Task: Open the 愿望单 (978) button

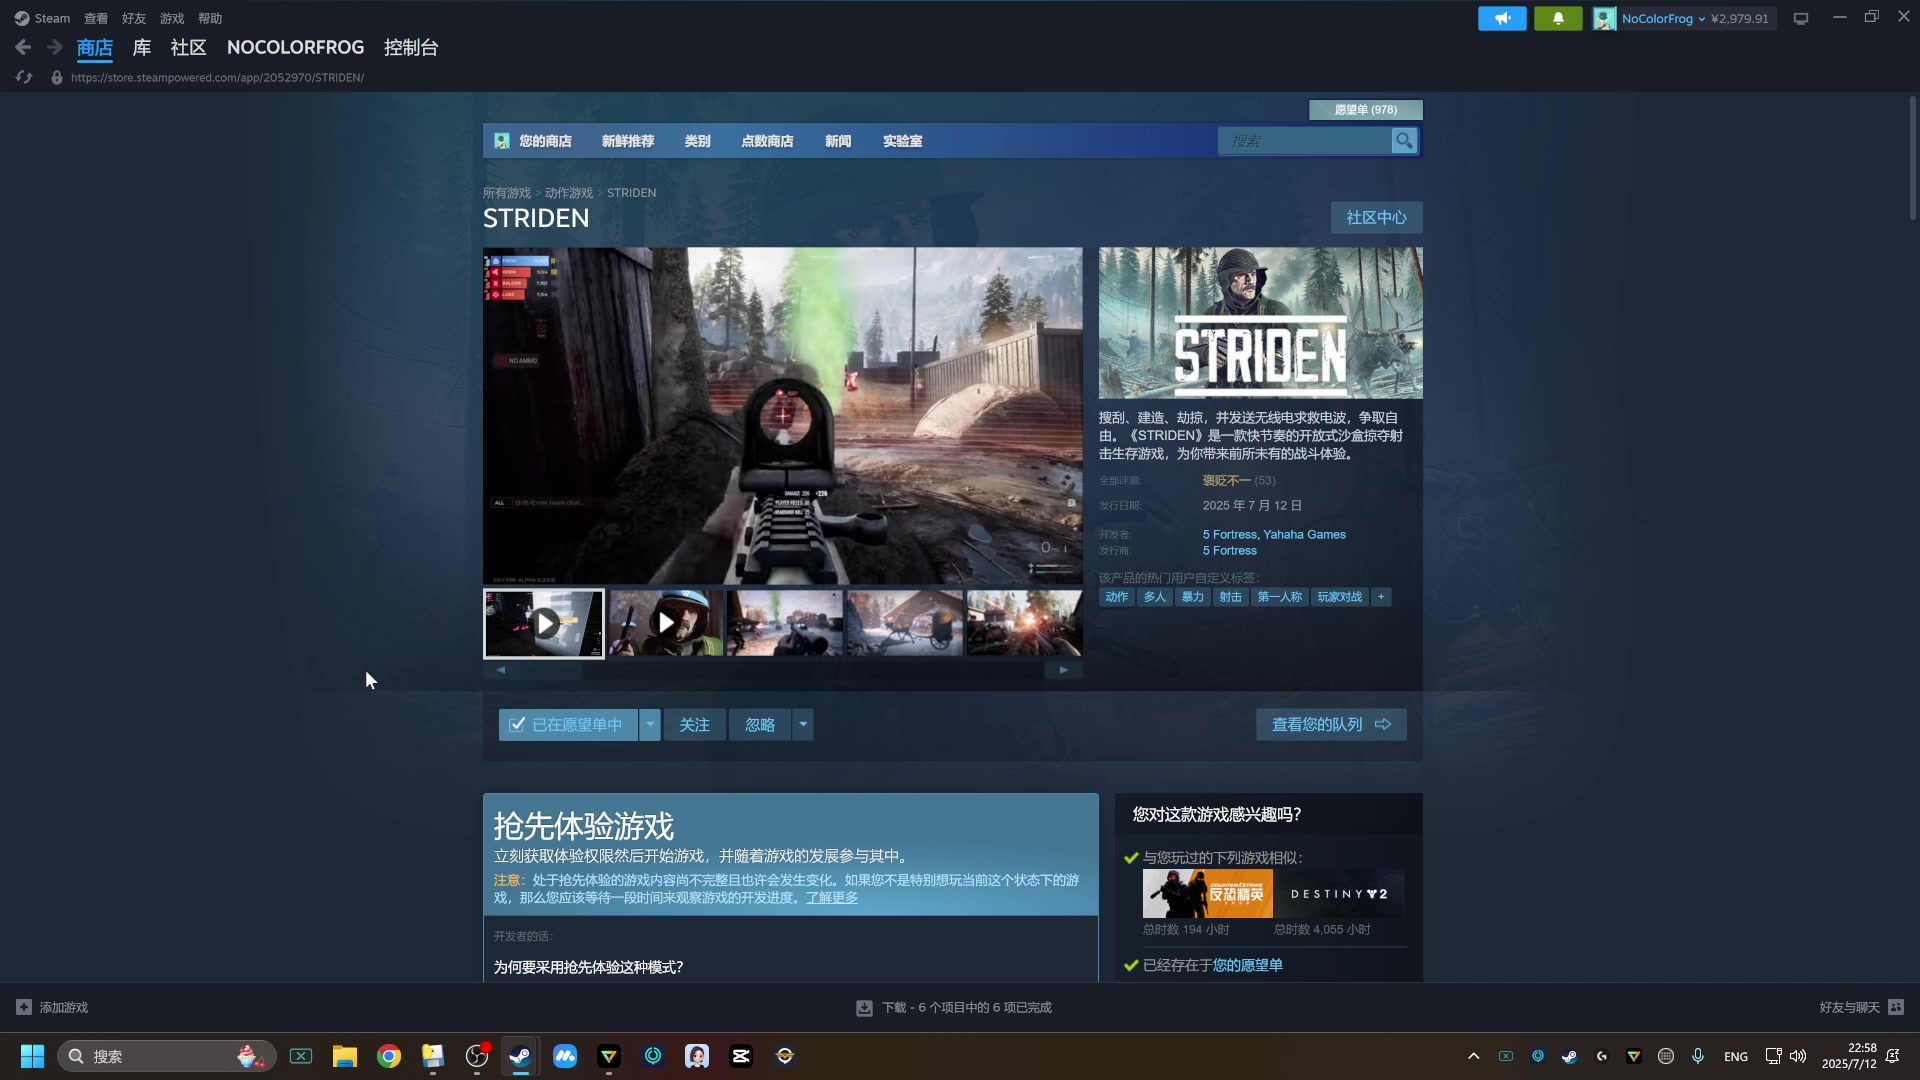Action: pyautogui.click(x=1366, y=110)
